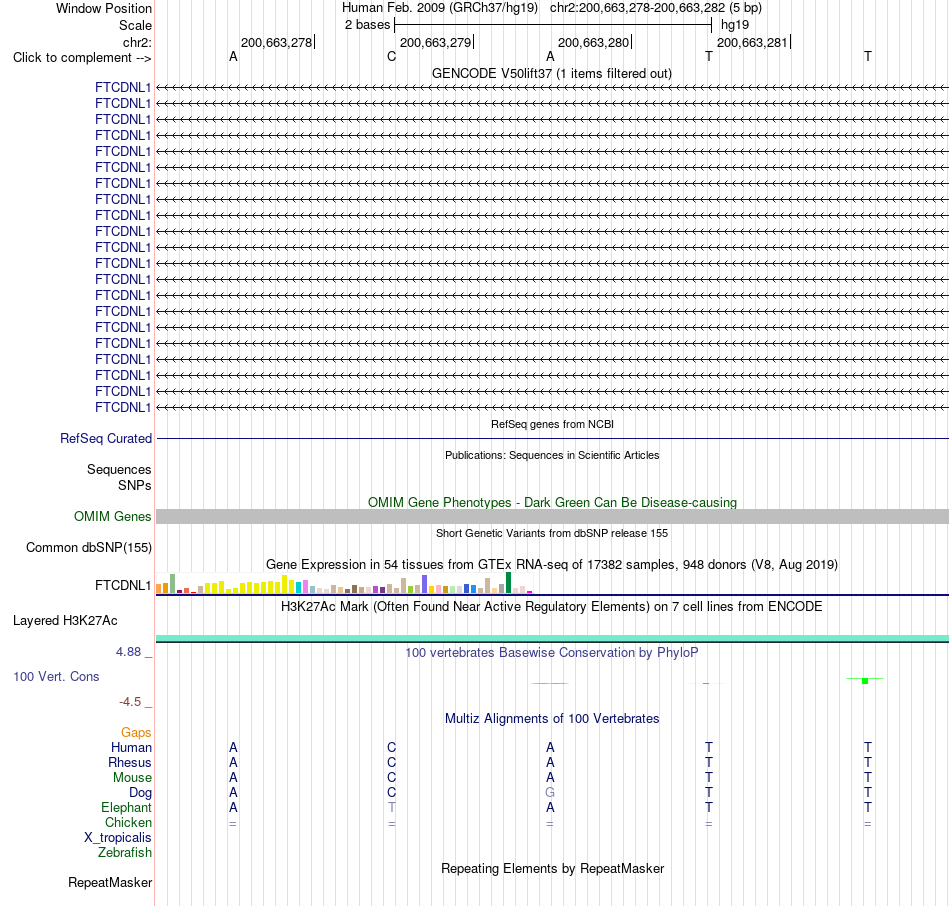Click the 'Common dbSNP(155)' track label
The width and height of the screenshot is (950, 906).
pos(89,547)
